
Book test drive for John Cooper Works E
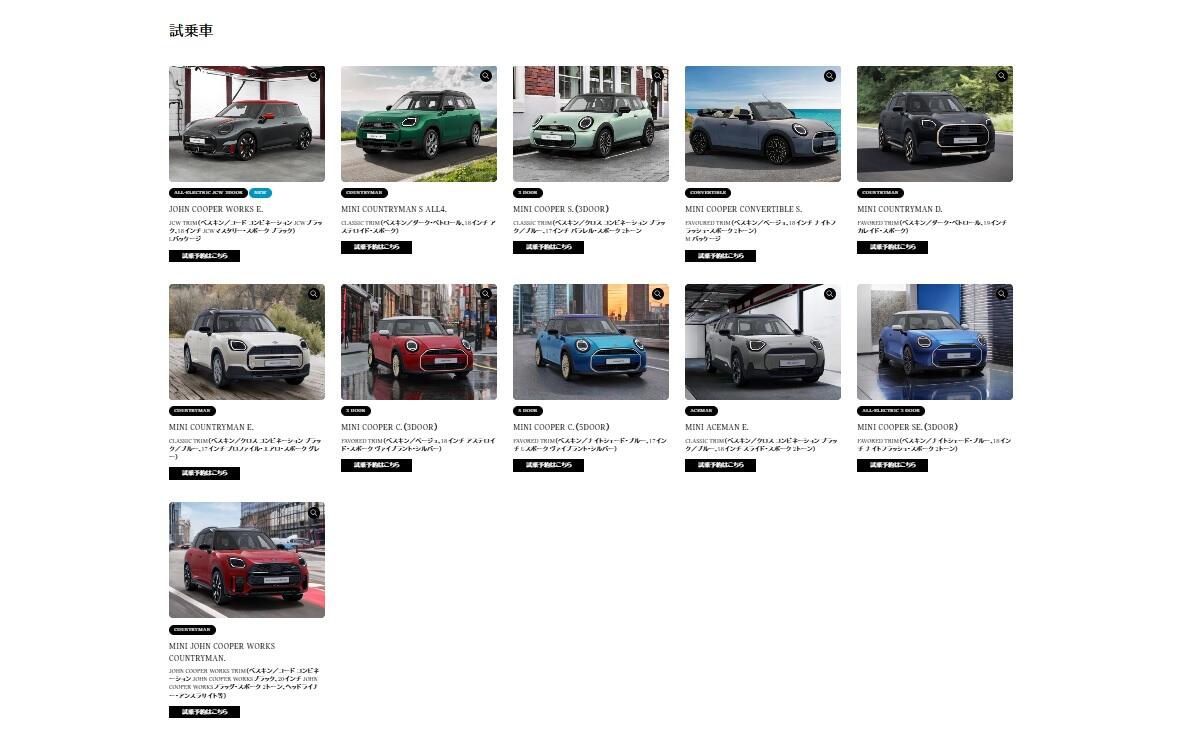(x=204, y=256)
